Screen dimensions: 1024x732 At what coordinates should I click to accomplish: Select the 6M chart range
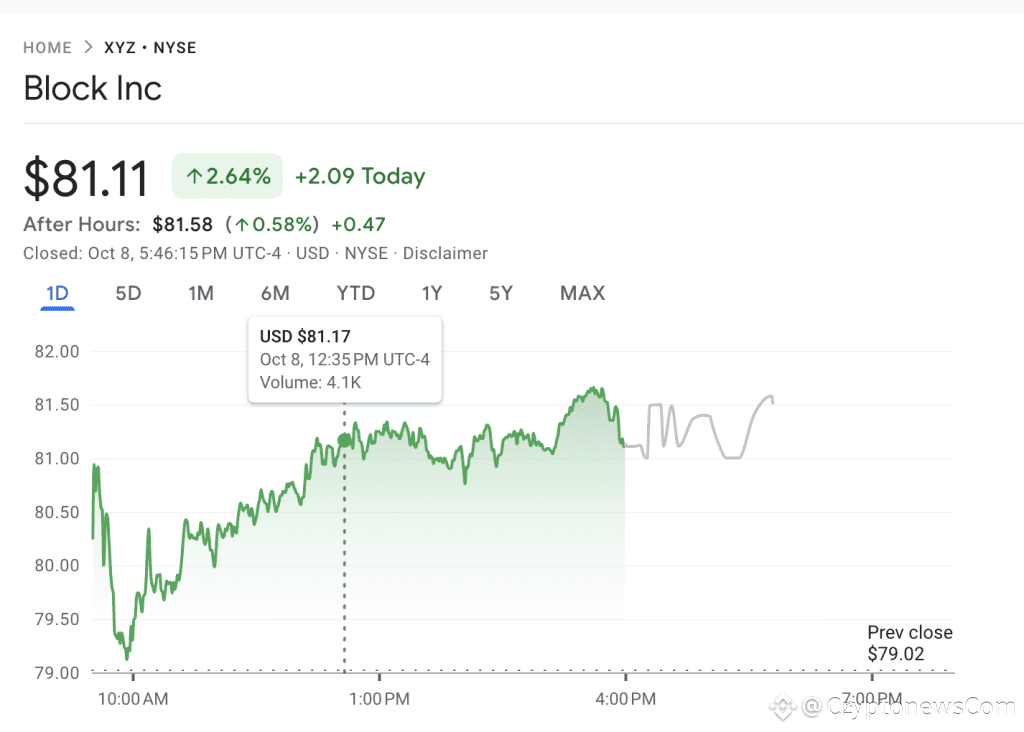click(275, 293)
